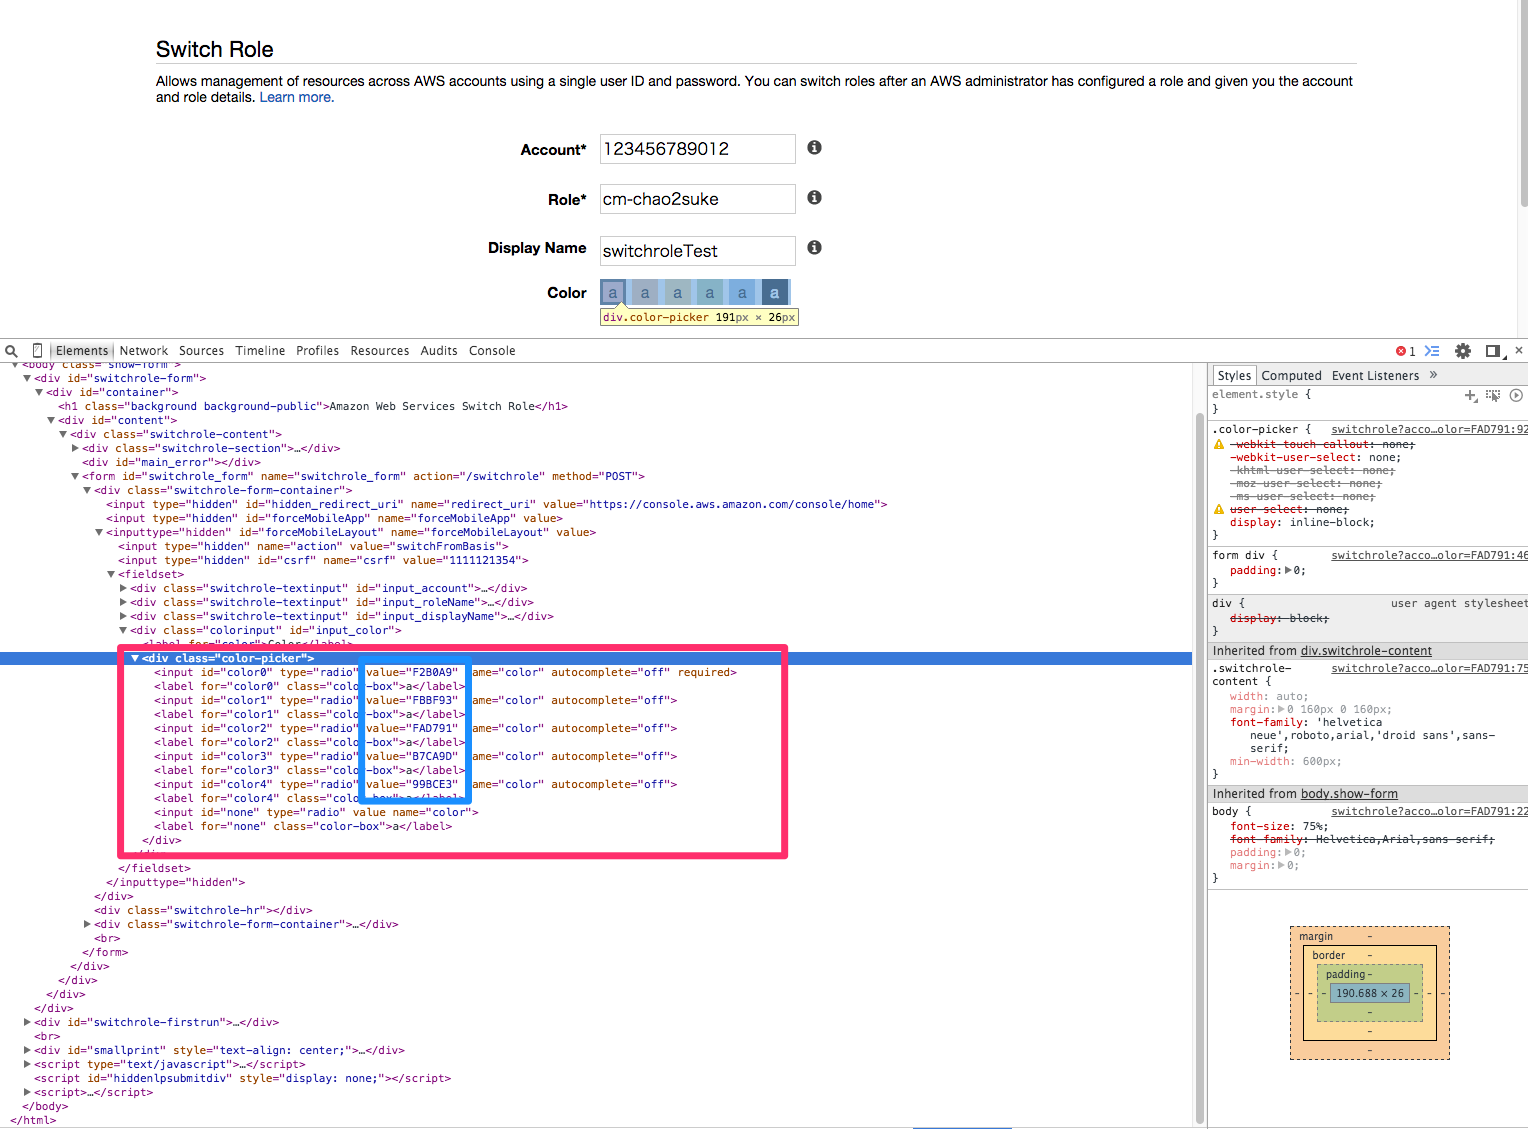The image size is (1528, 1129).
Task: Collapse the div id switchrole-form node
Action: point(27,379)
